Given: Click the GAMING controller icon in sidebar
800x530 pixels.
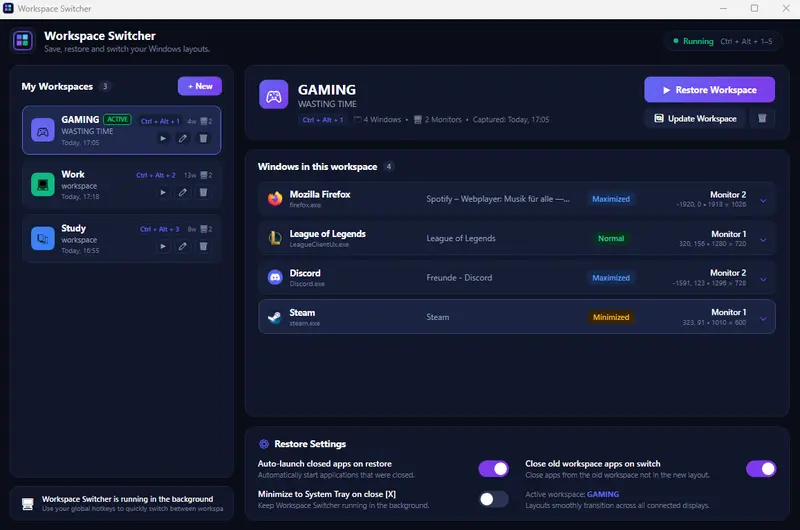Looking at the screenshot, I should click(43, 131).
